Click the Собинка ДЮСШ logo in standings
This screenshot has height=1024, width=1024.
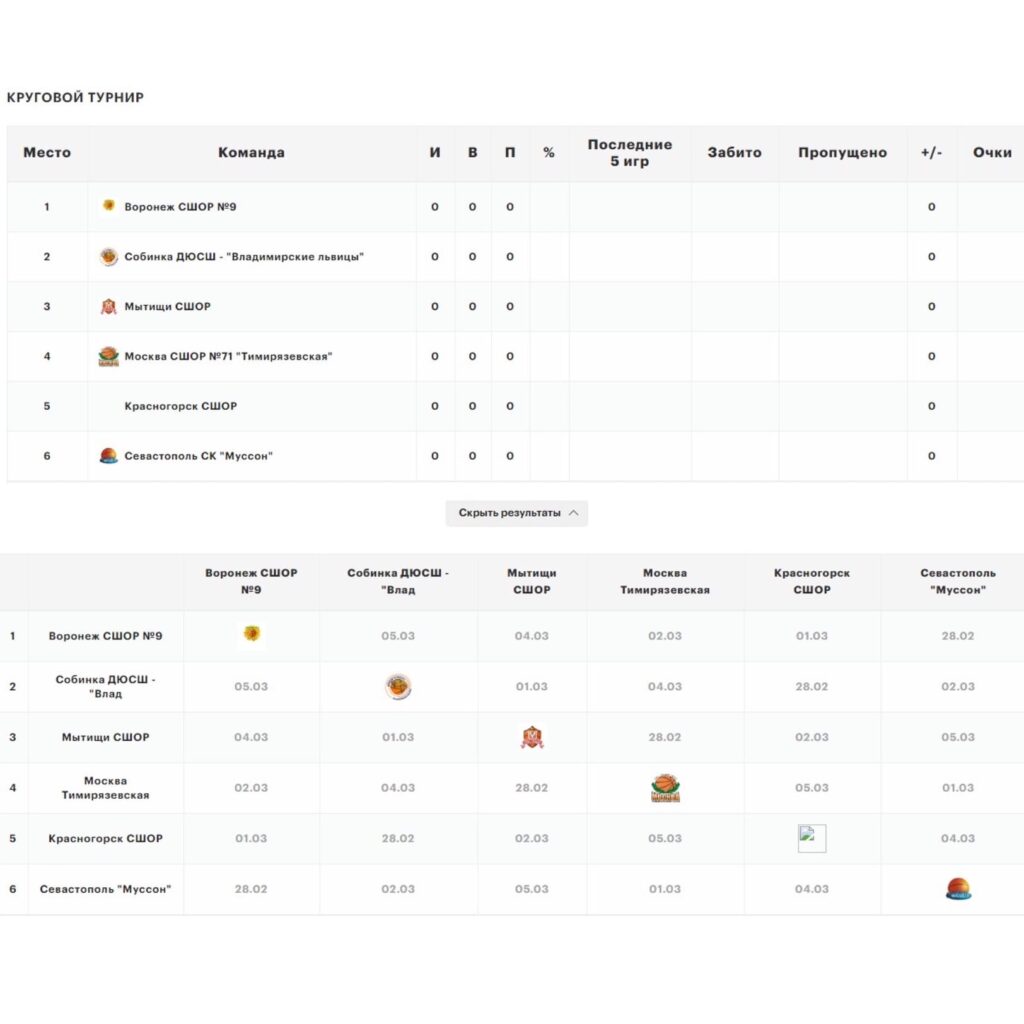tap(108, 257)
